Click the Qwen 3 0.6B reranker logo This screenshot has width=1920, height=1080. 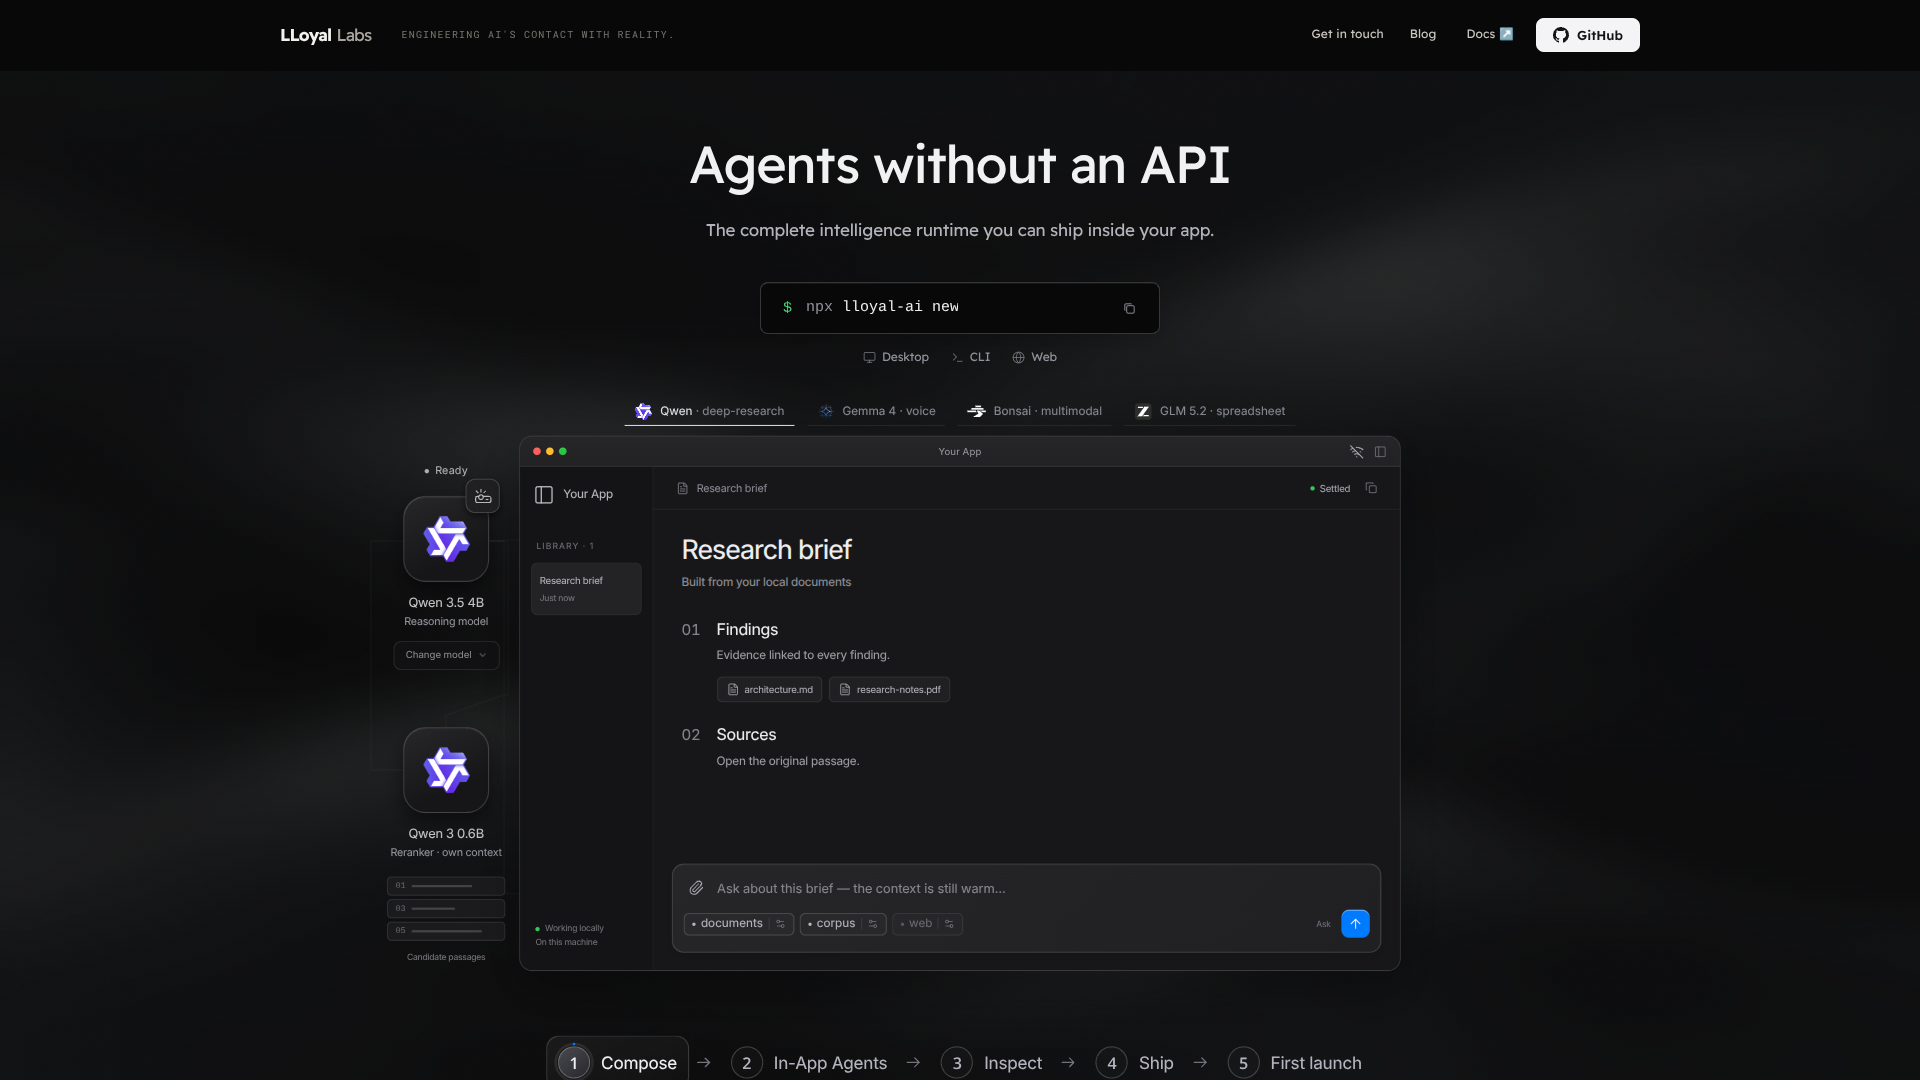[x=446, y=770]
